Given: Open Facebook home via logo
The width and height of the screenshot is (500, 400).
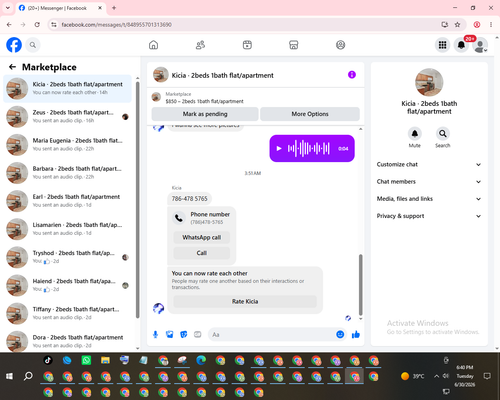Looking at the screenshot, I should coord(14,45).
